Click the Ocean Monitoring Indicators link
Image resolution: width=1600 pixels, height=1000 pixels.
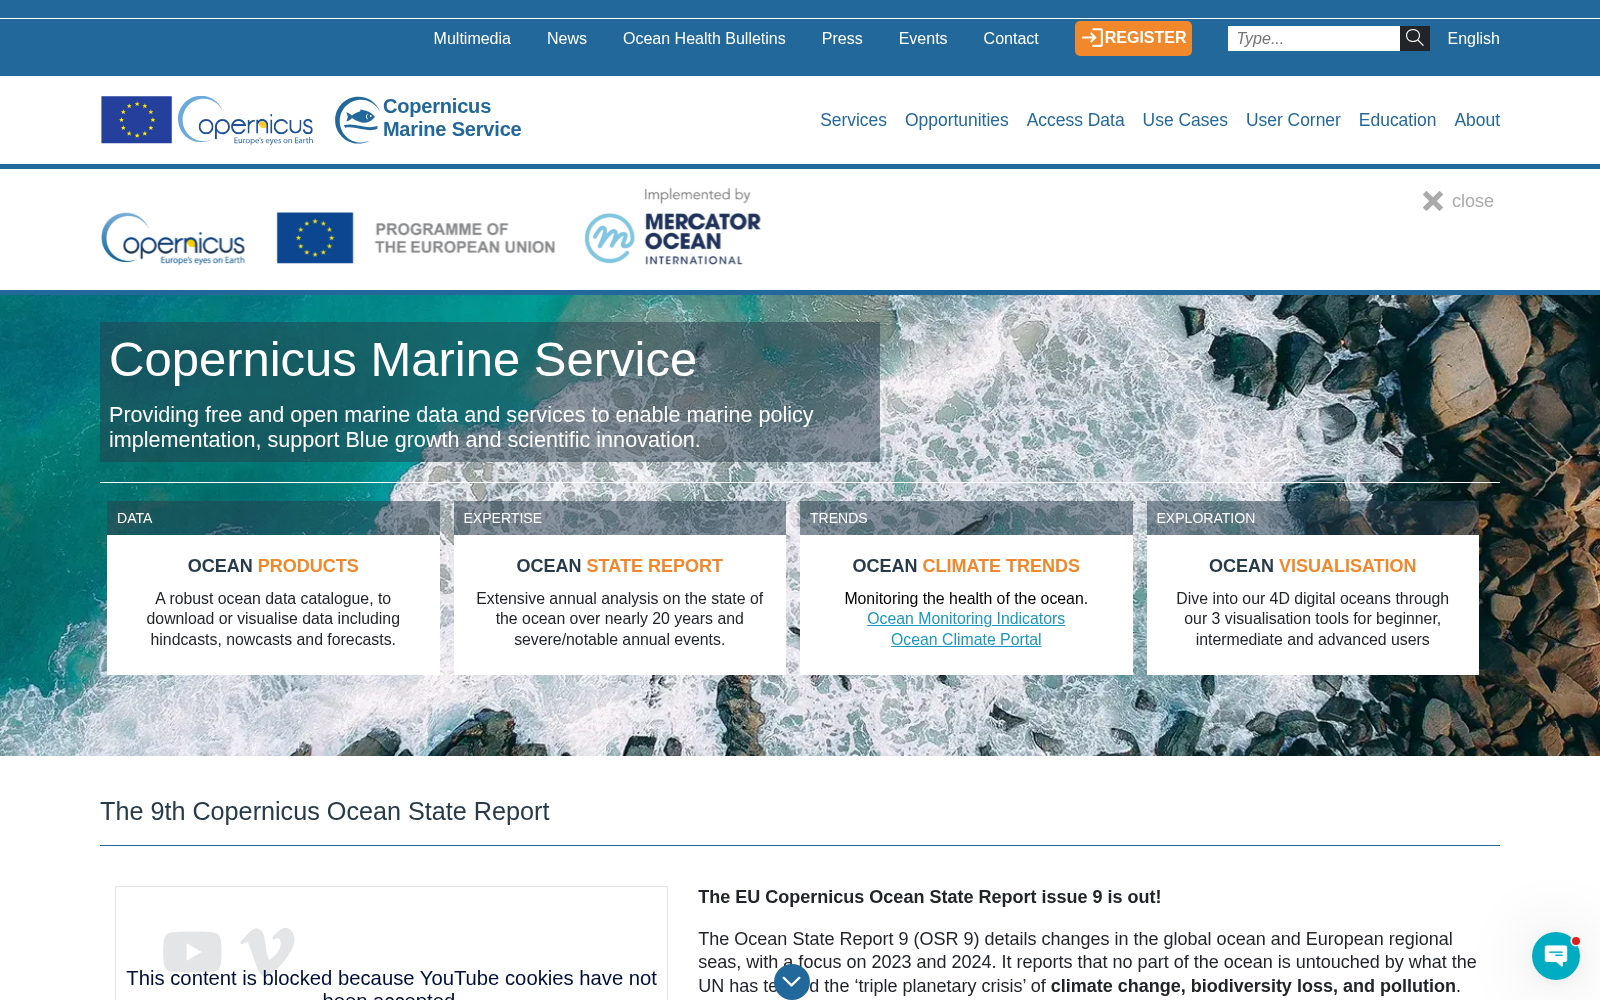(966, 619)
